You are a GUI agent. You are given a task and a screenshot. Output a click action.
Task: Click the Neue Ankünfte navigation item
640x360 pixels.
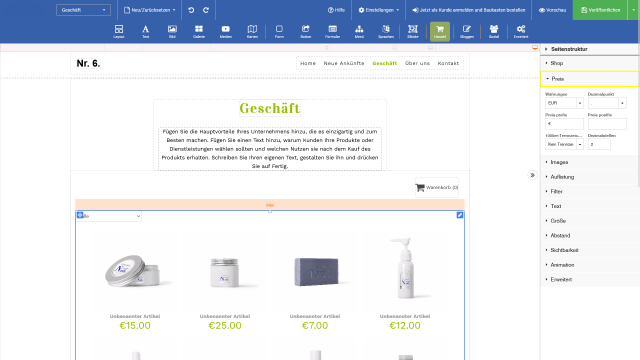coord(344,63)
